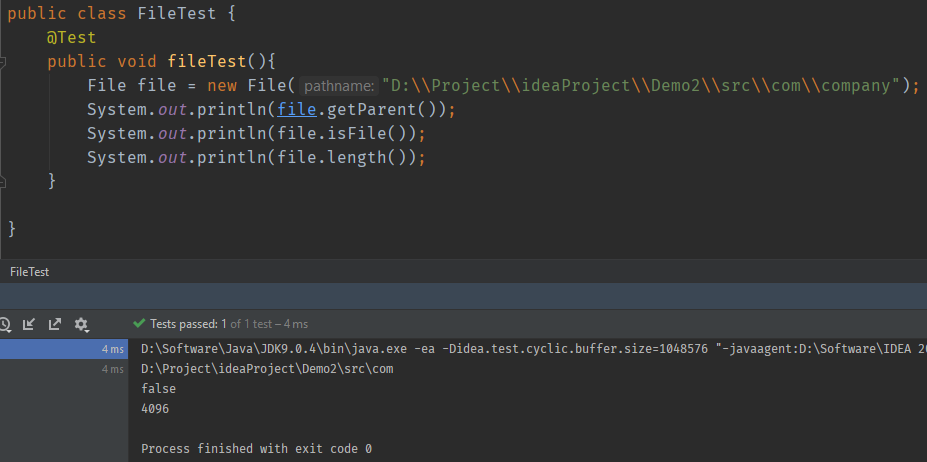This screenshot has width=927, height=462.
Task: Click the 'false' console output line
Action: tap(158, 389)
